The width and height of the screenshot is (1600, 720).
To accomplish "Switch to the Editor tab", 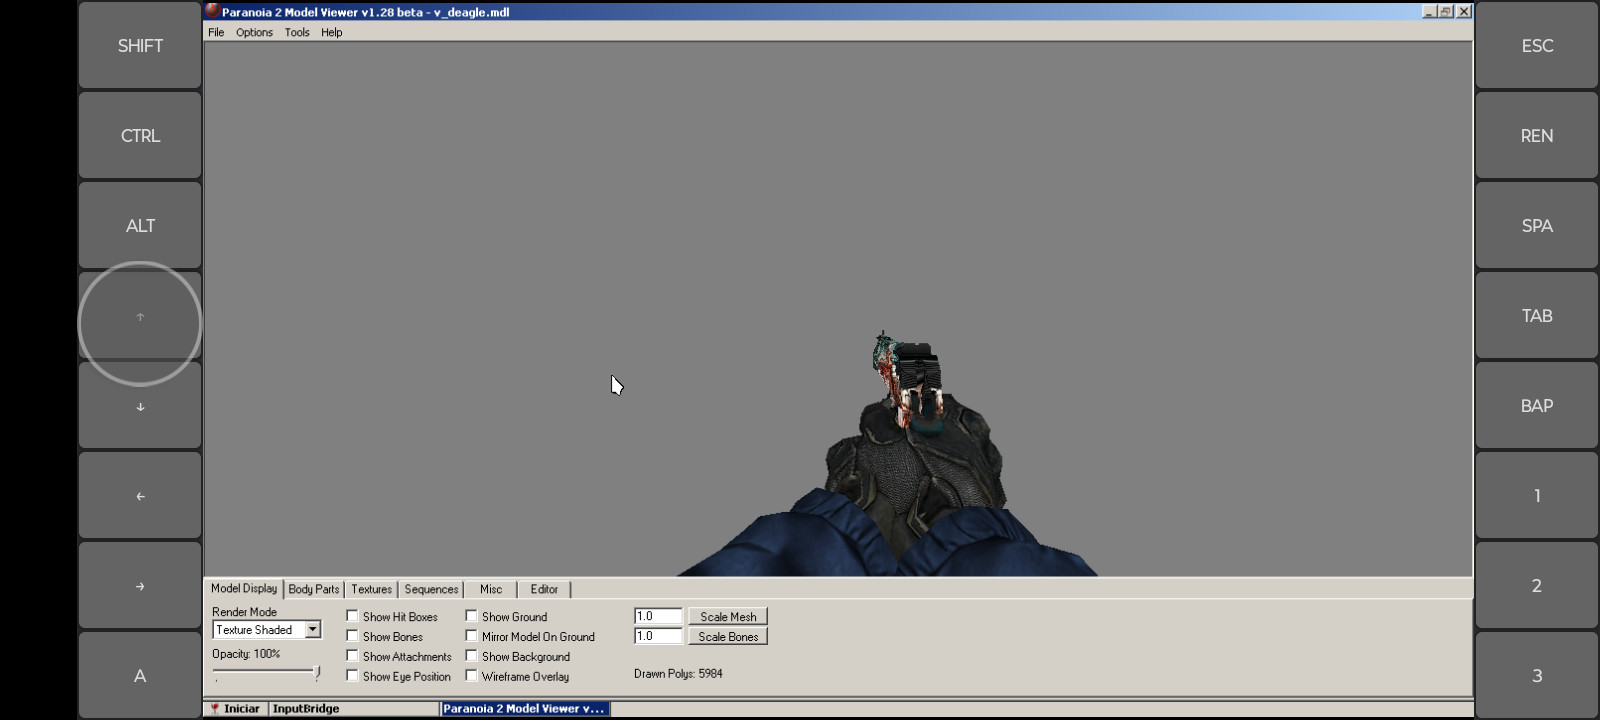I will pos(544,590).
